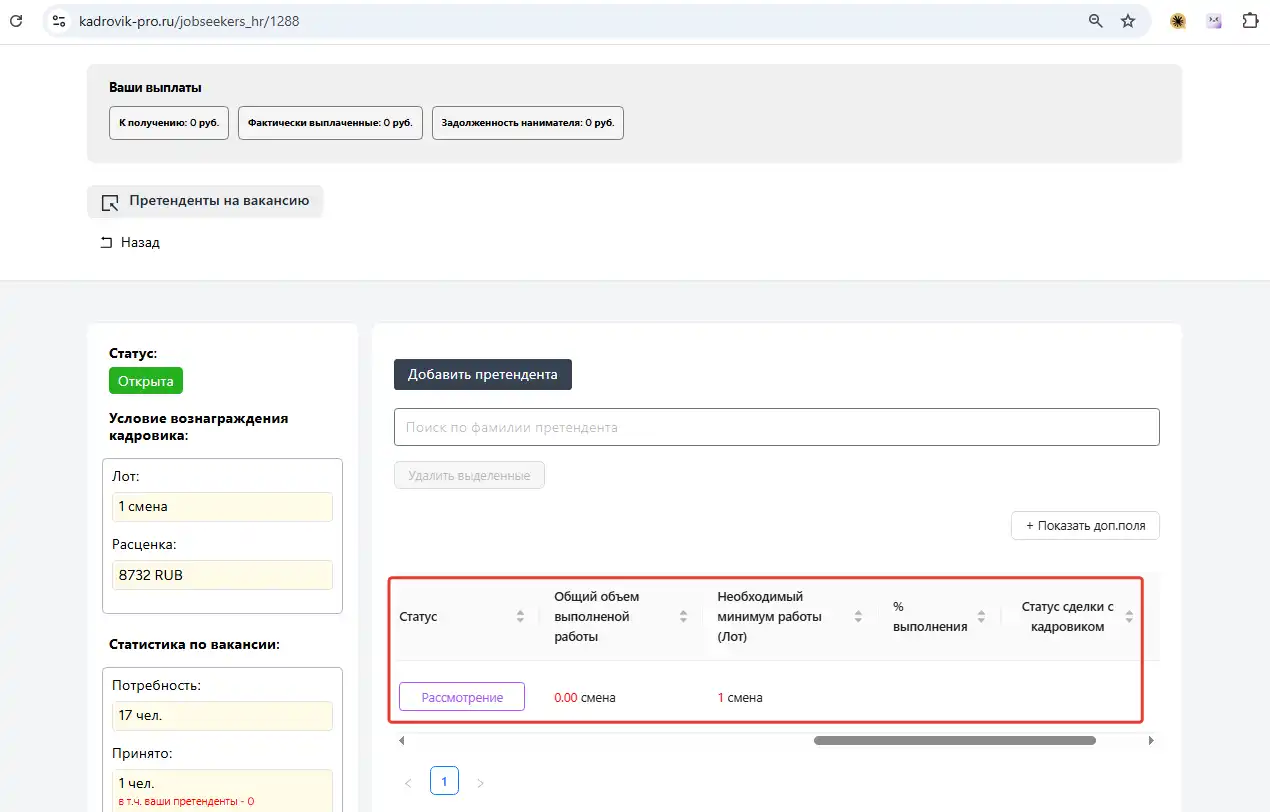Sort by % выполнения column

[x=981, y=617]
